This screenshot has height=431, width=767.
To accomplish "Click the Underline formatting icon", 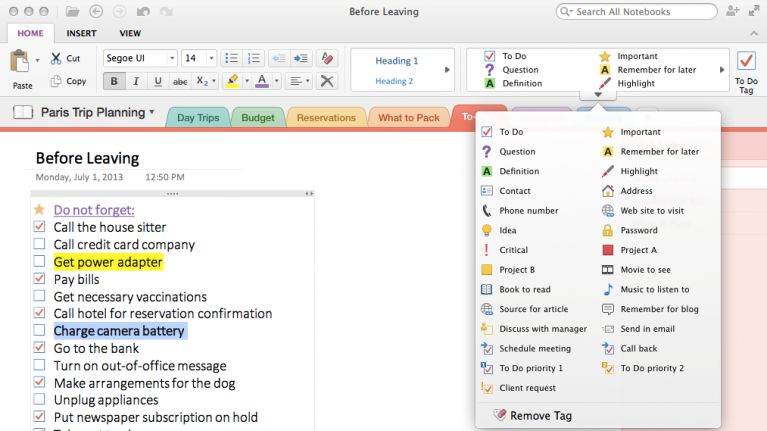I will coord(157,81).
